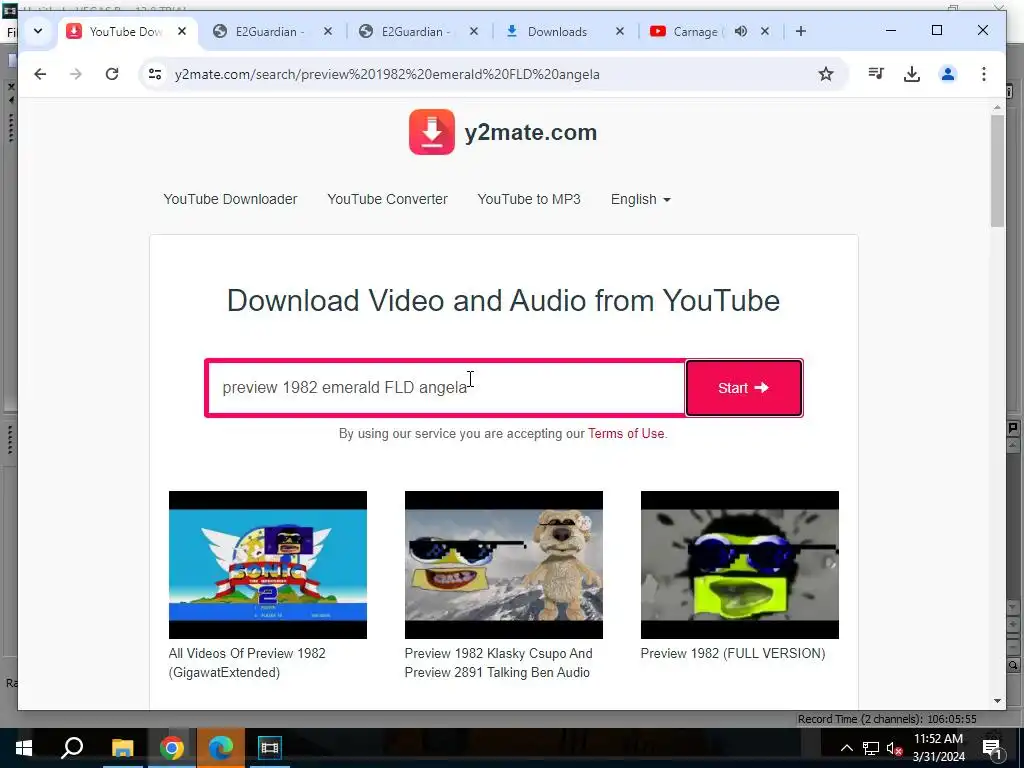Click the address bar URL

pos(387,74)
